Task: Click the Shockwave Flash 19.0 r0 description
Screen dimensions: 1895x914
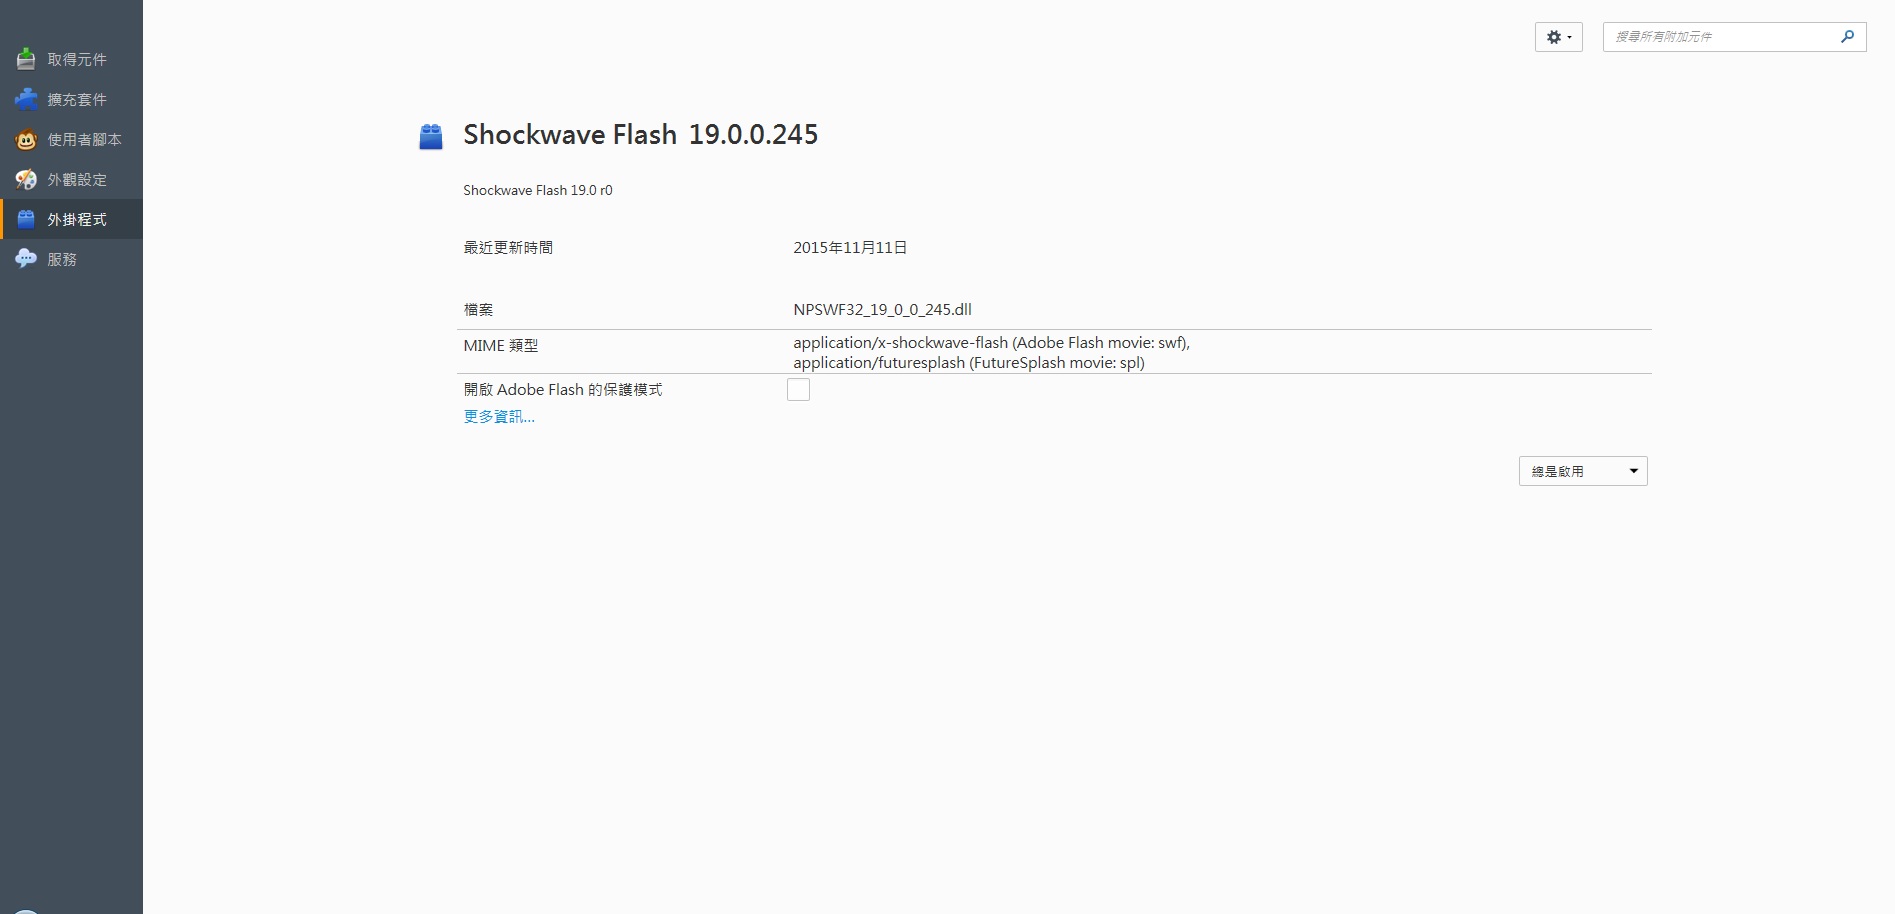Action: [x=538, y=190]
